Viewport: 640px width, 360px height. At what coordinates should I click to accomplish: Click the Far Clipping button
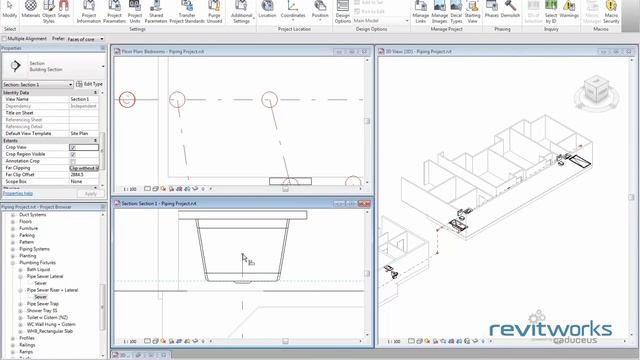pyautogui.click(x=84, y=168)
